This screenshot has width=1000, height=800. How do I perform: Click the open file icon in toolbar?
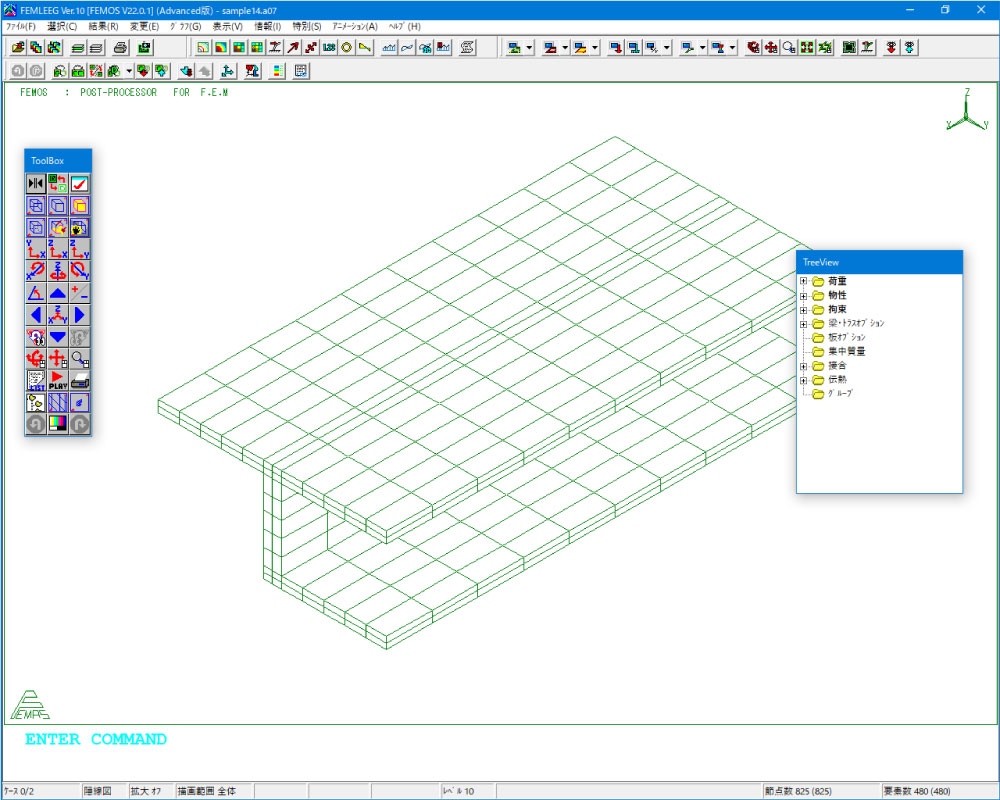pos(18,47)
